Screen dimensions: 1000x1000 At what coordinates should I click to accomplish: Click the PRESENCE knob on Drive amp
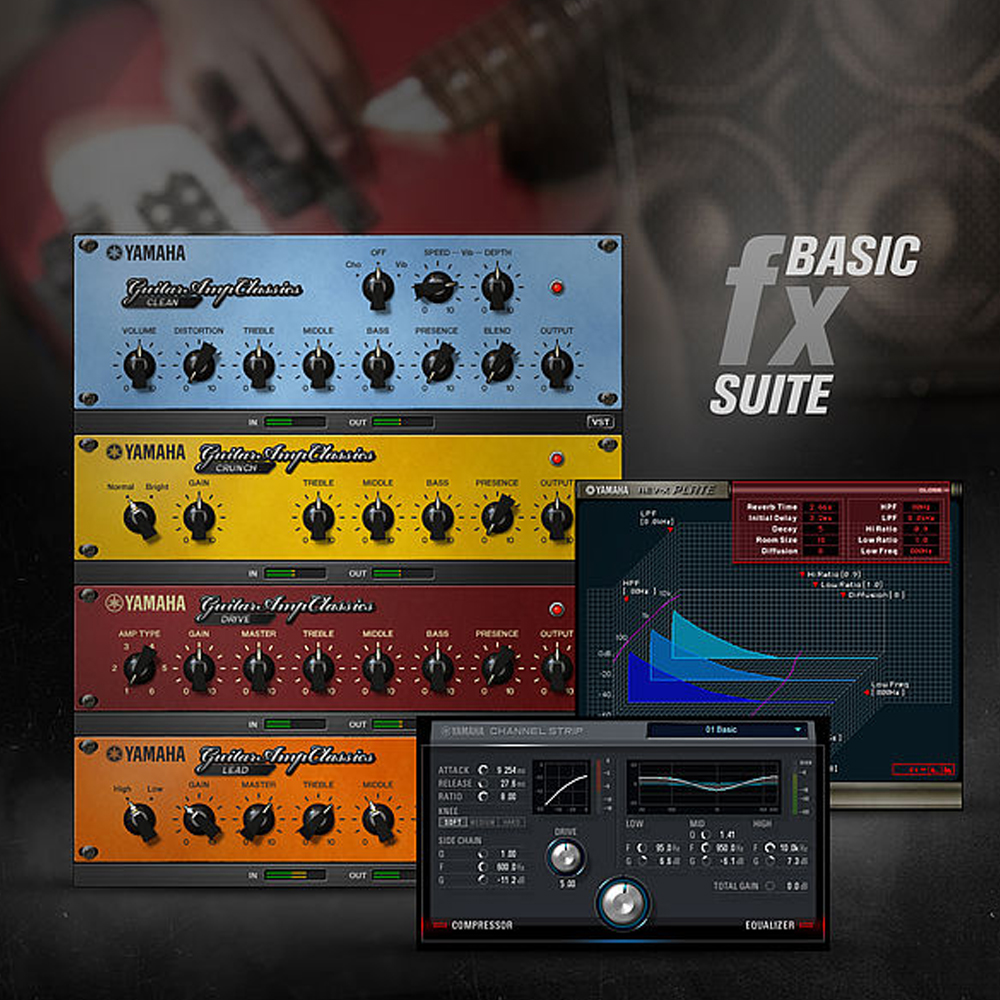(x=497, y=668)
